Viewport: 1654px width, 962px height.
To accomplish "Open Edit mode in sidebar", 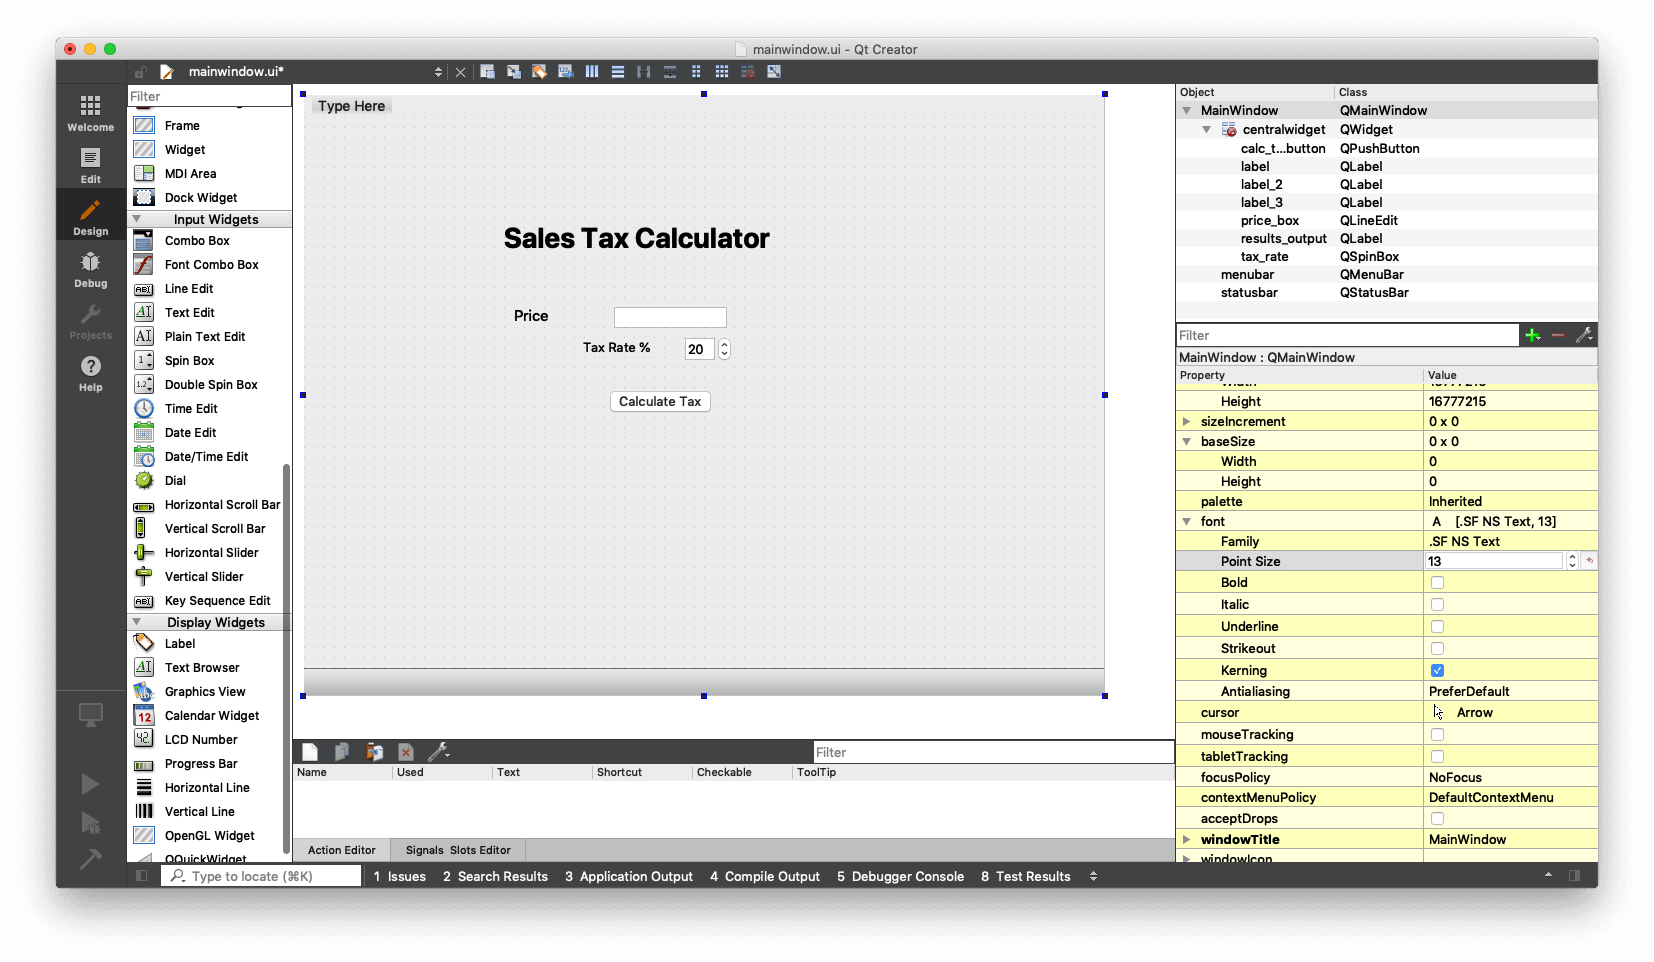I will coord(90,165).
